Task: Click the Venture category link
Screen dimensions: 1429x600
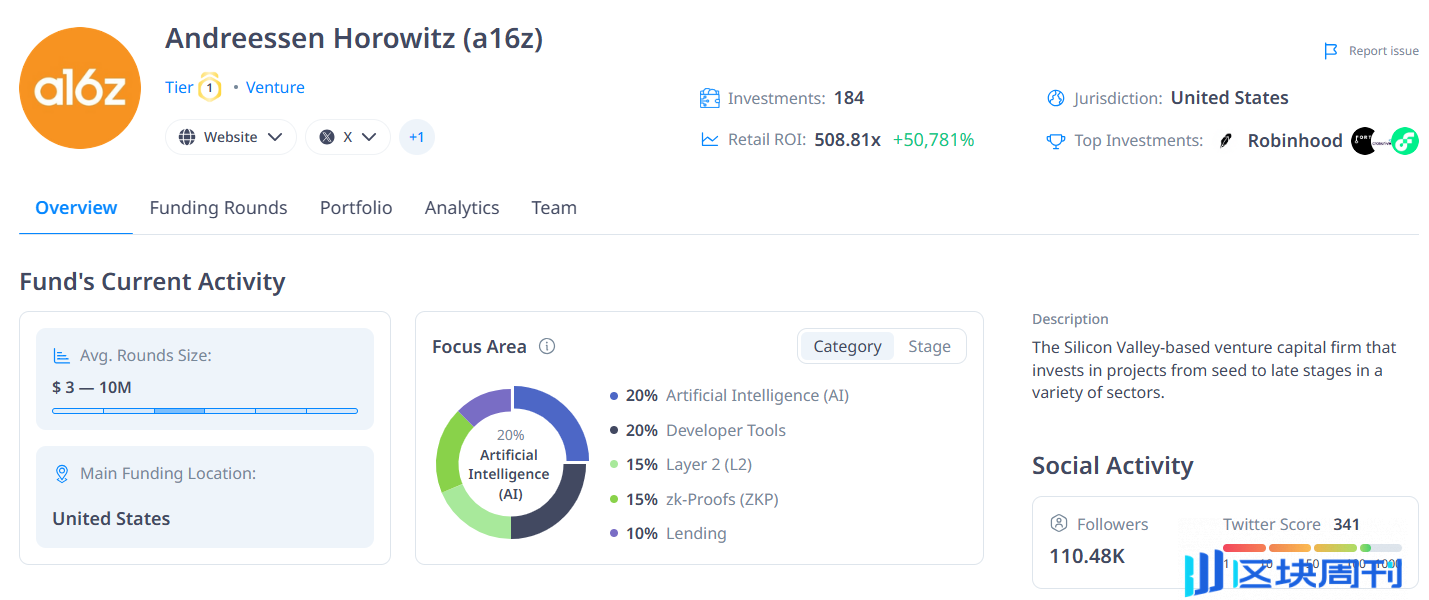Action: coord(275,87)
